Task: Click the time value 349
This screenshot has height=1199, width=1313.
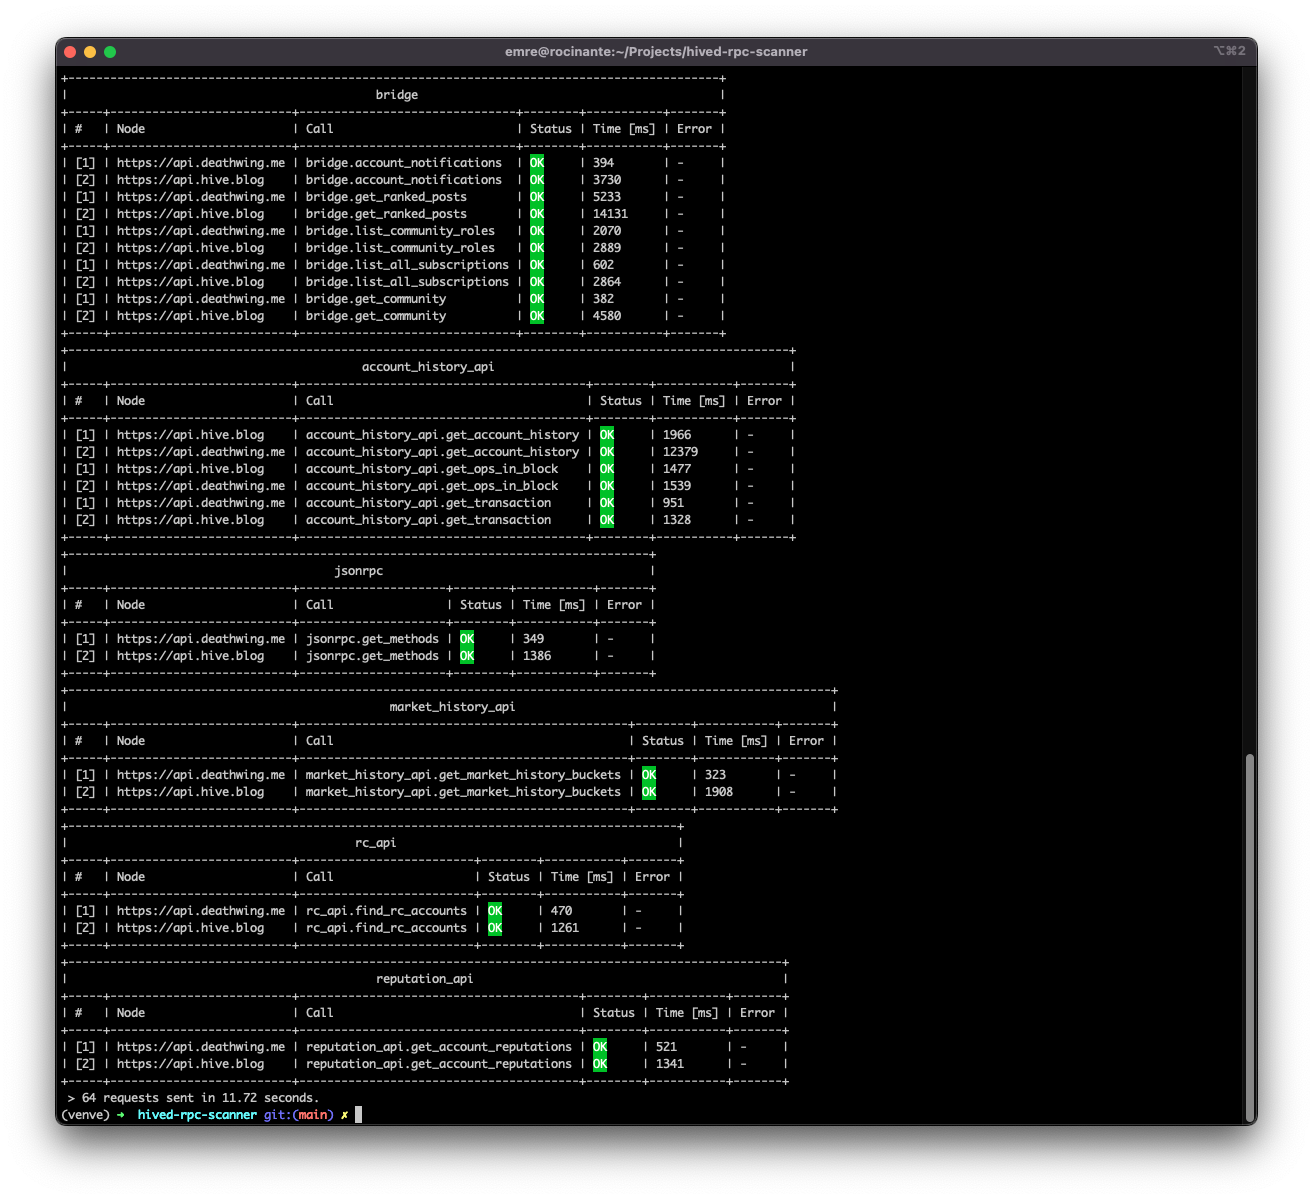Action: click(533, 639)
